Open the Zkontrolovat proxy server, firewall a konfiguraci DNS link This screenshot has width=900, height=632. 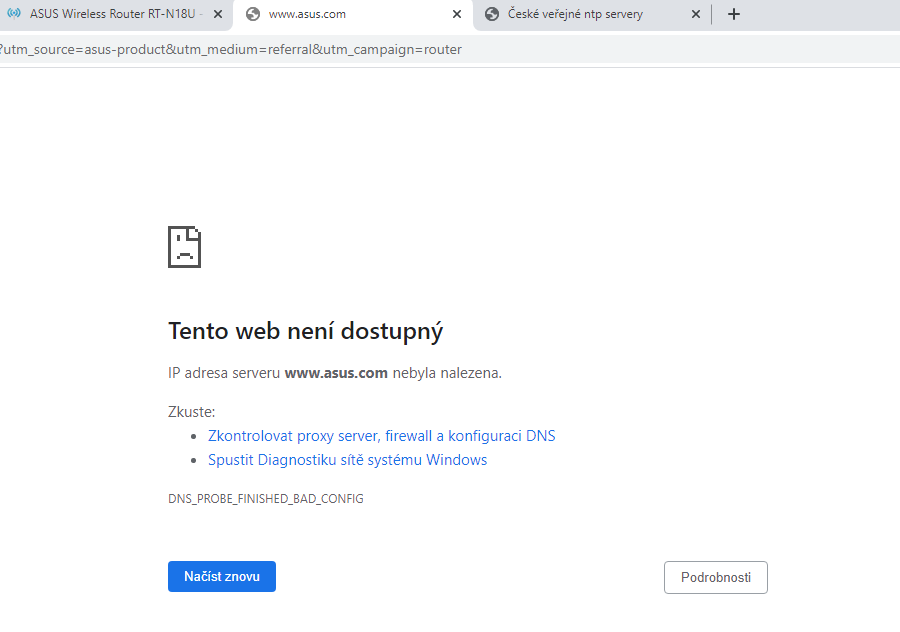[x=381, y=436]
